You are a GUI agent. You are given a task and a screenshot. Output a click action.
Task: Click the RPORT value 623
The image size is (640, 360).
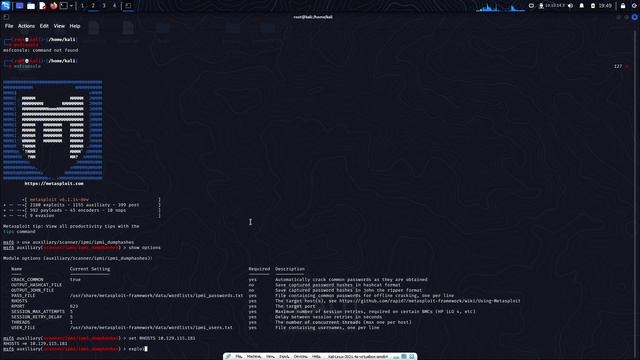tap(74, 306)
